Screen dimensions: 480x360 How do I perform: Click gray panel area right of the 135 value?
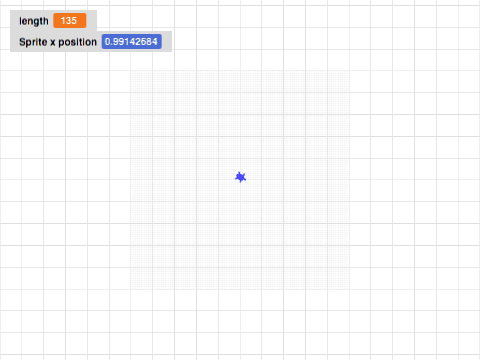tap(92, 21)
